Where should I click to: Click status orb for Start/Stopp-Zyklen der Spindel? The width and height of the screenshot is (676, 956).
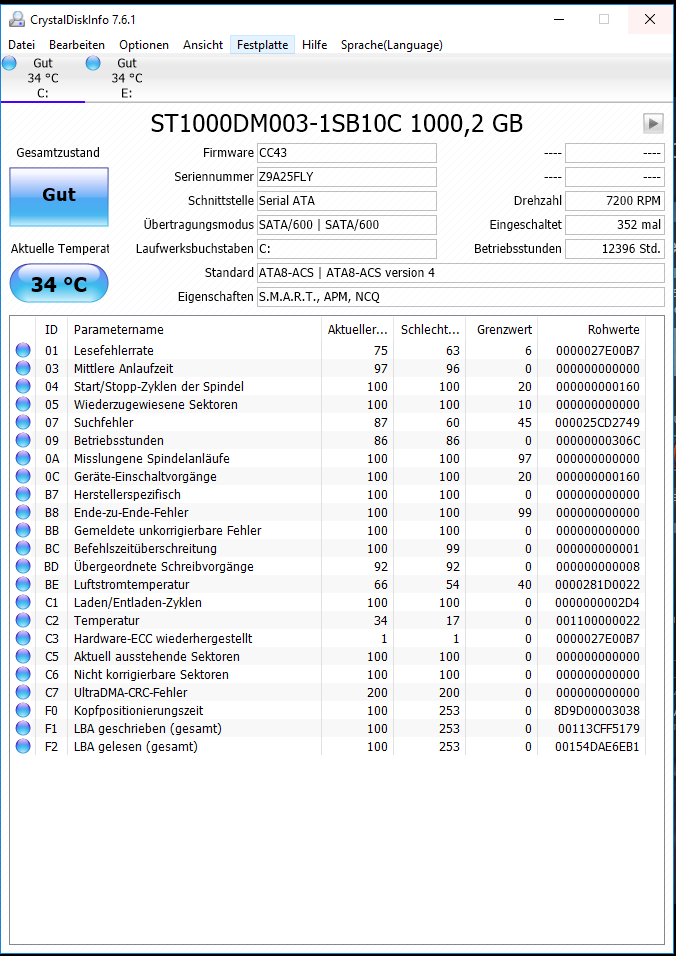(x=23, y=386)
